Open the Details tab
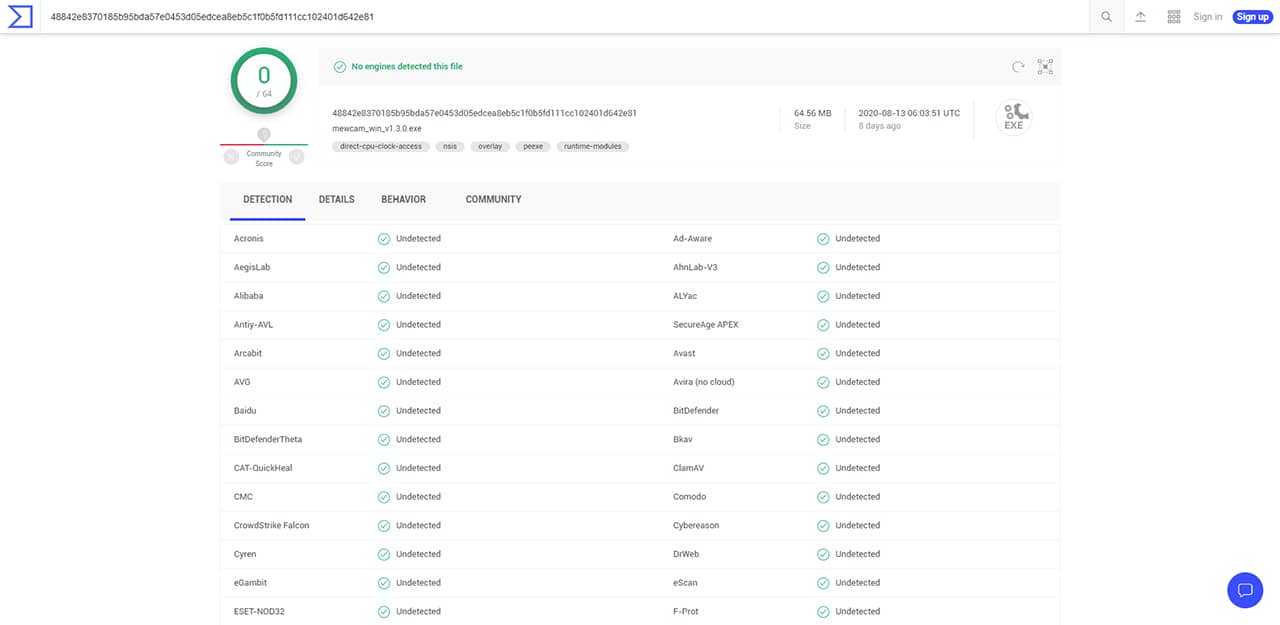 tap(337, 200)
